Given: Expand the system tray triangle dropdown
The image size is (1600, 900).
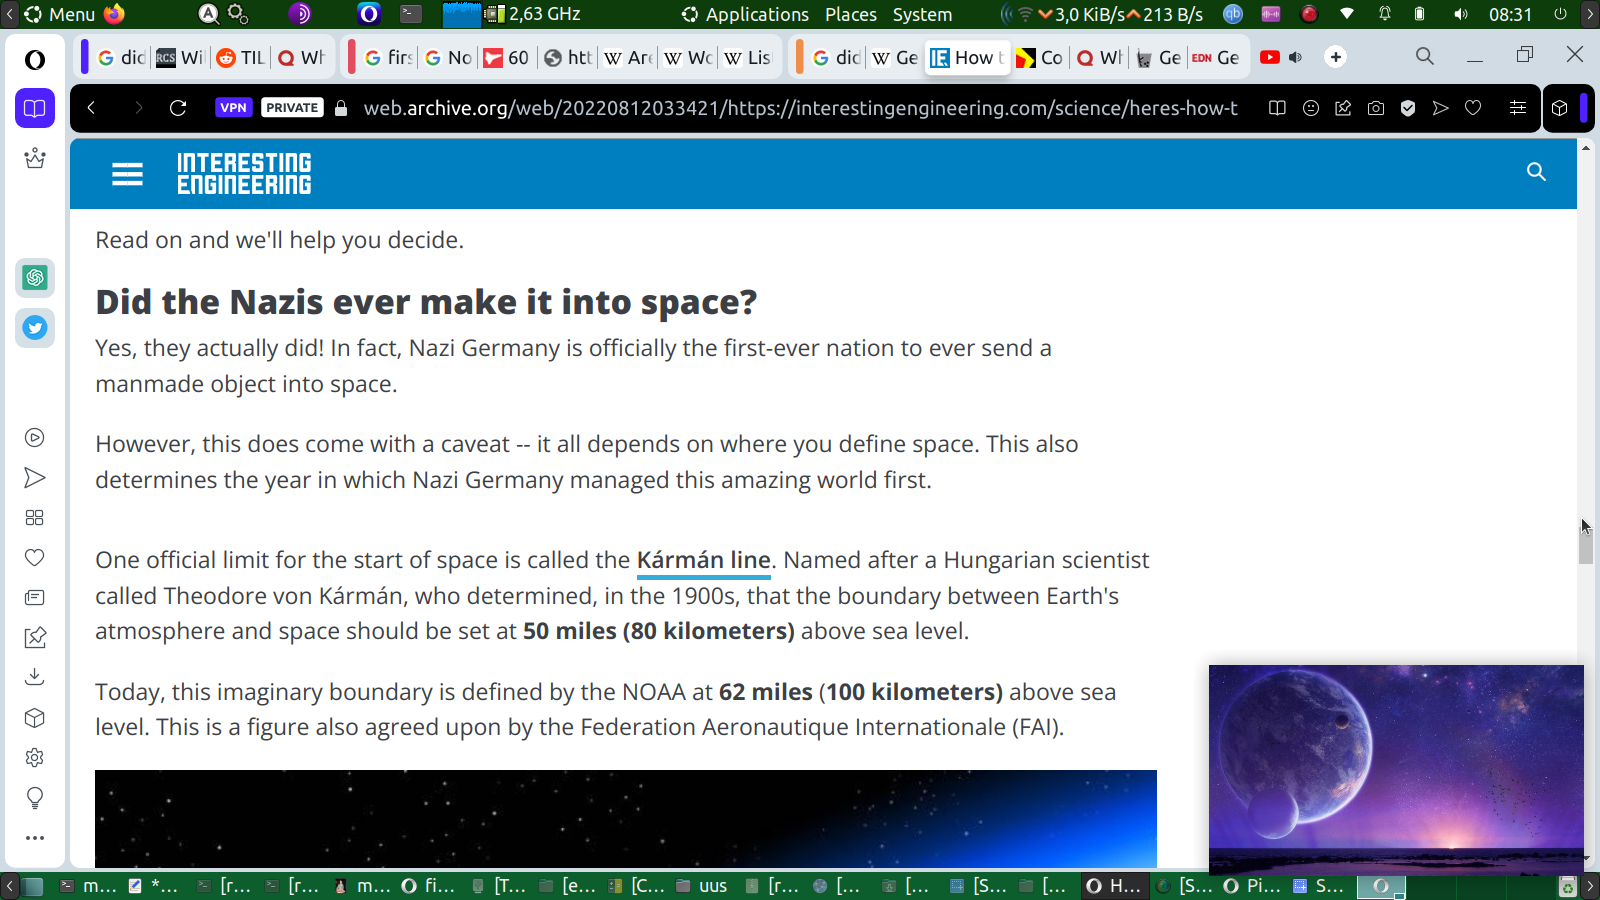Looking at the screenshot, I should point(1347,14).
